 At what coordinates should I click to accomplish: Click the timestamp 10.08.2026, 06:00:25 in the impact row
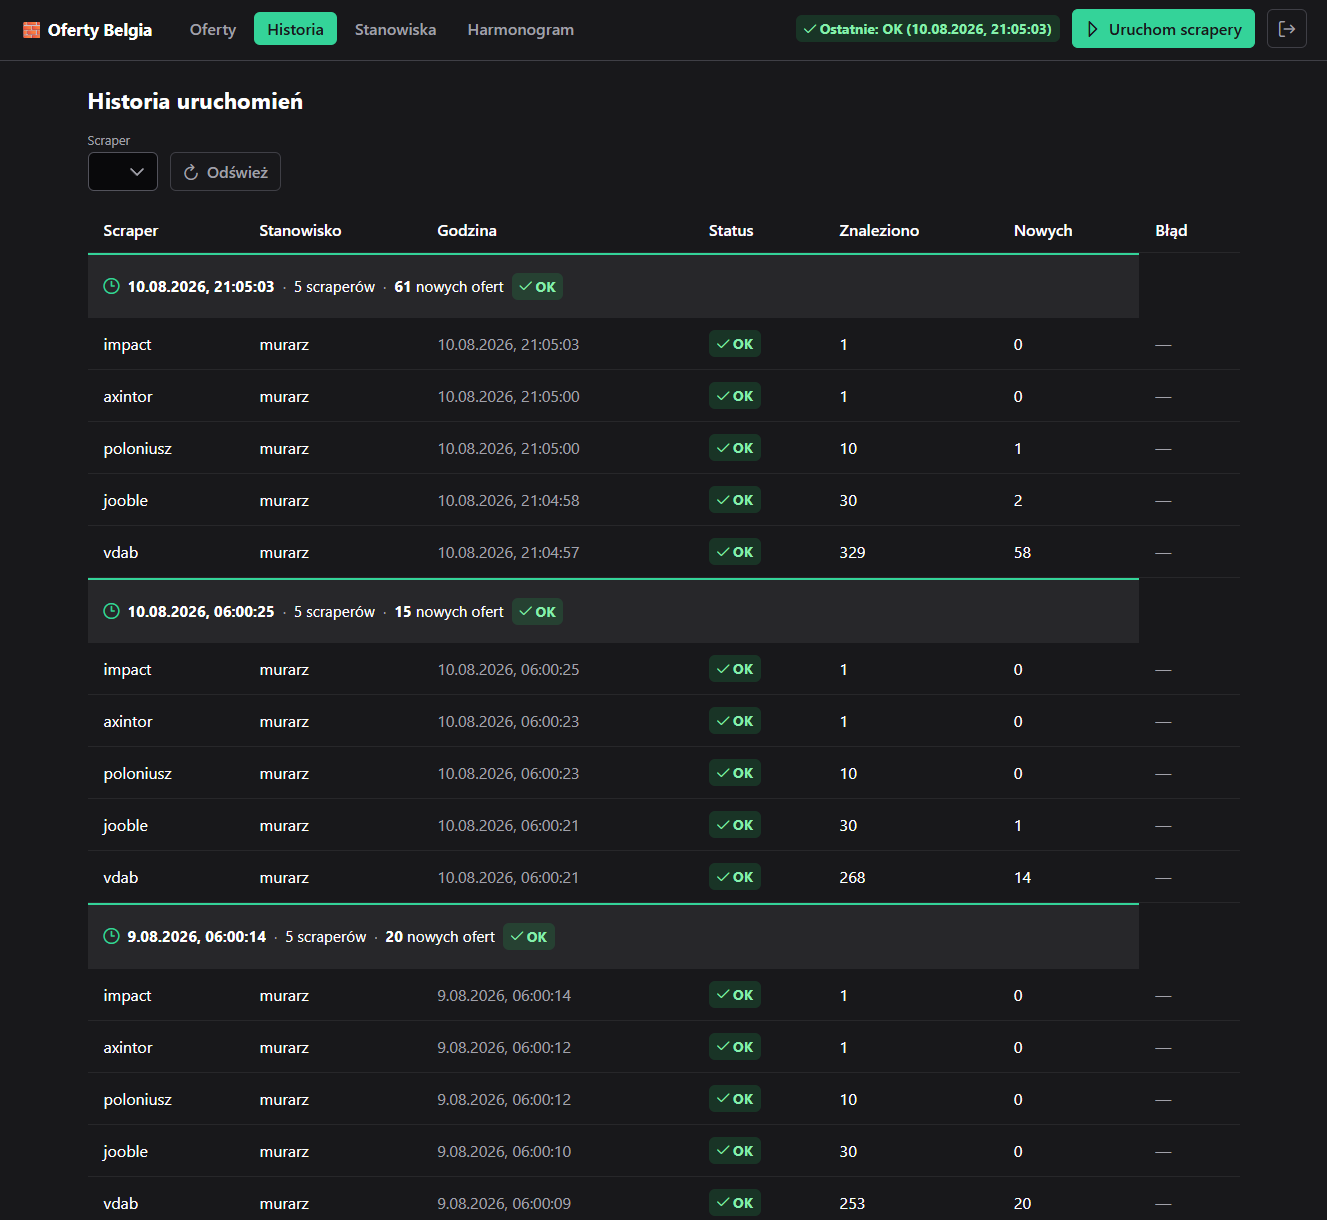tap(508, 669)
